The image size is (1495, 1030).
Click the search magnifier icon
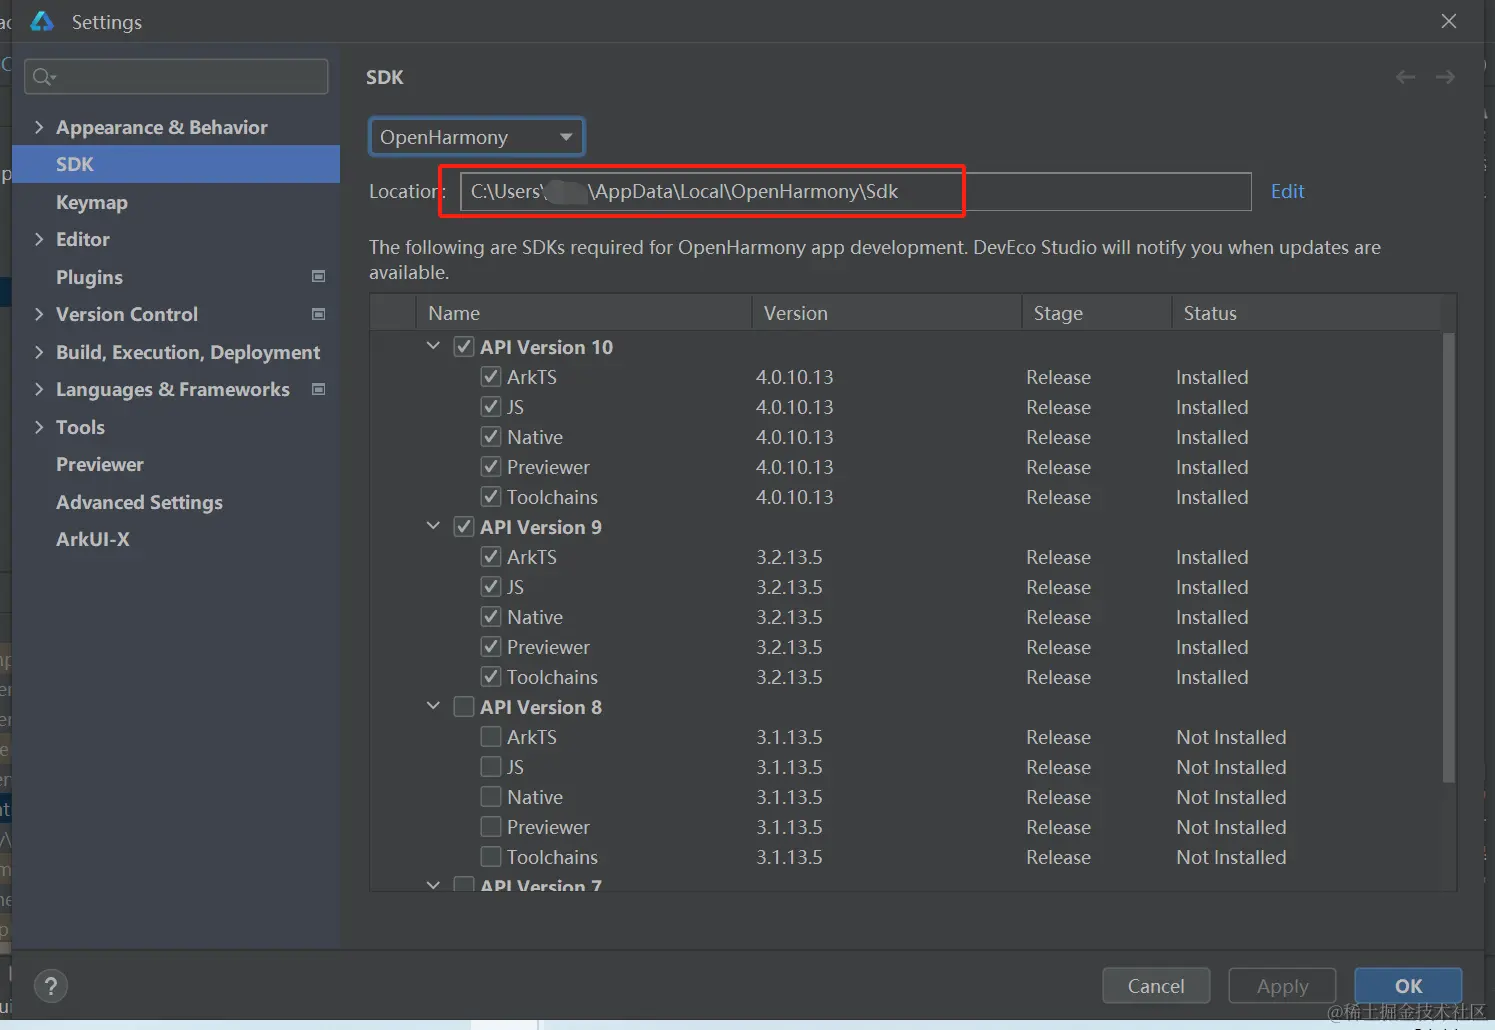click(x=43, y=76)
